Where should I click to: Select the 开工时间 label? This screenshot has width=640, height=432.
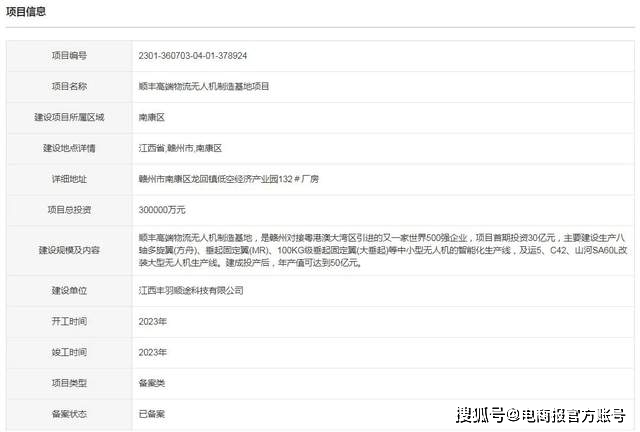pyautogui.click(x=69, y=321)
